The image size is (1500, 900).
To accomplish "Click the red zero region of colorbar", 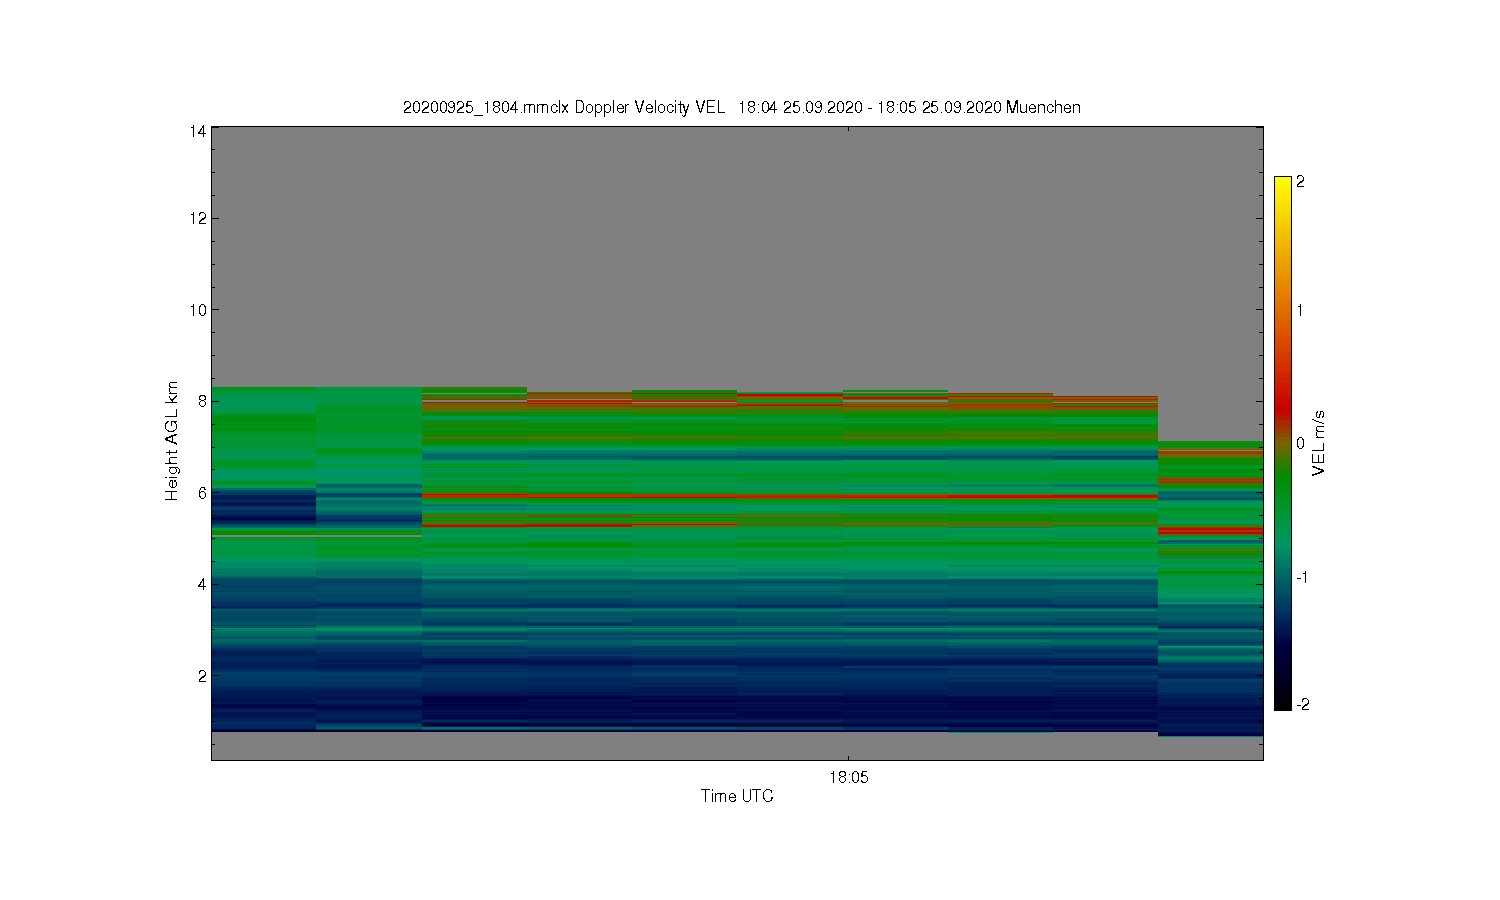I will click(1283, 420).
